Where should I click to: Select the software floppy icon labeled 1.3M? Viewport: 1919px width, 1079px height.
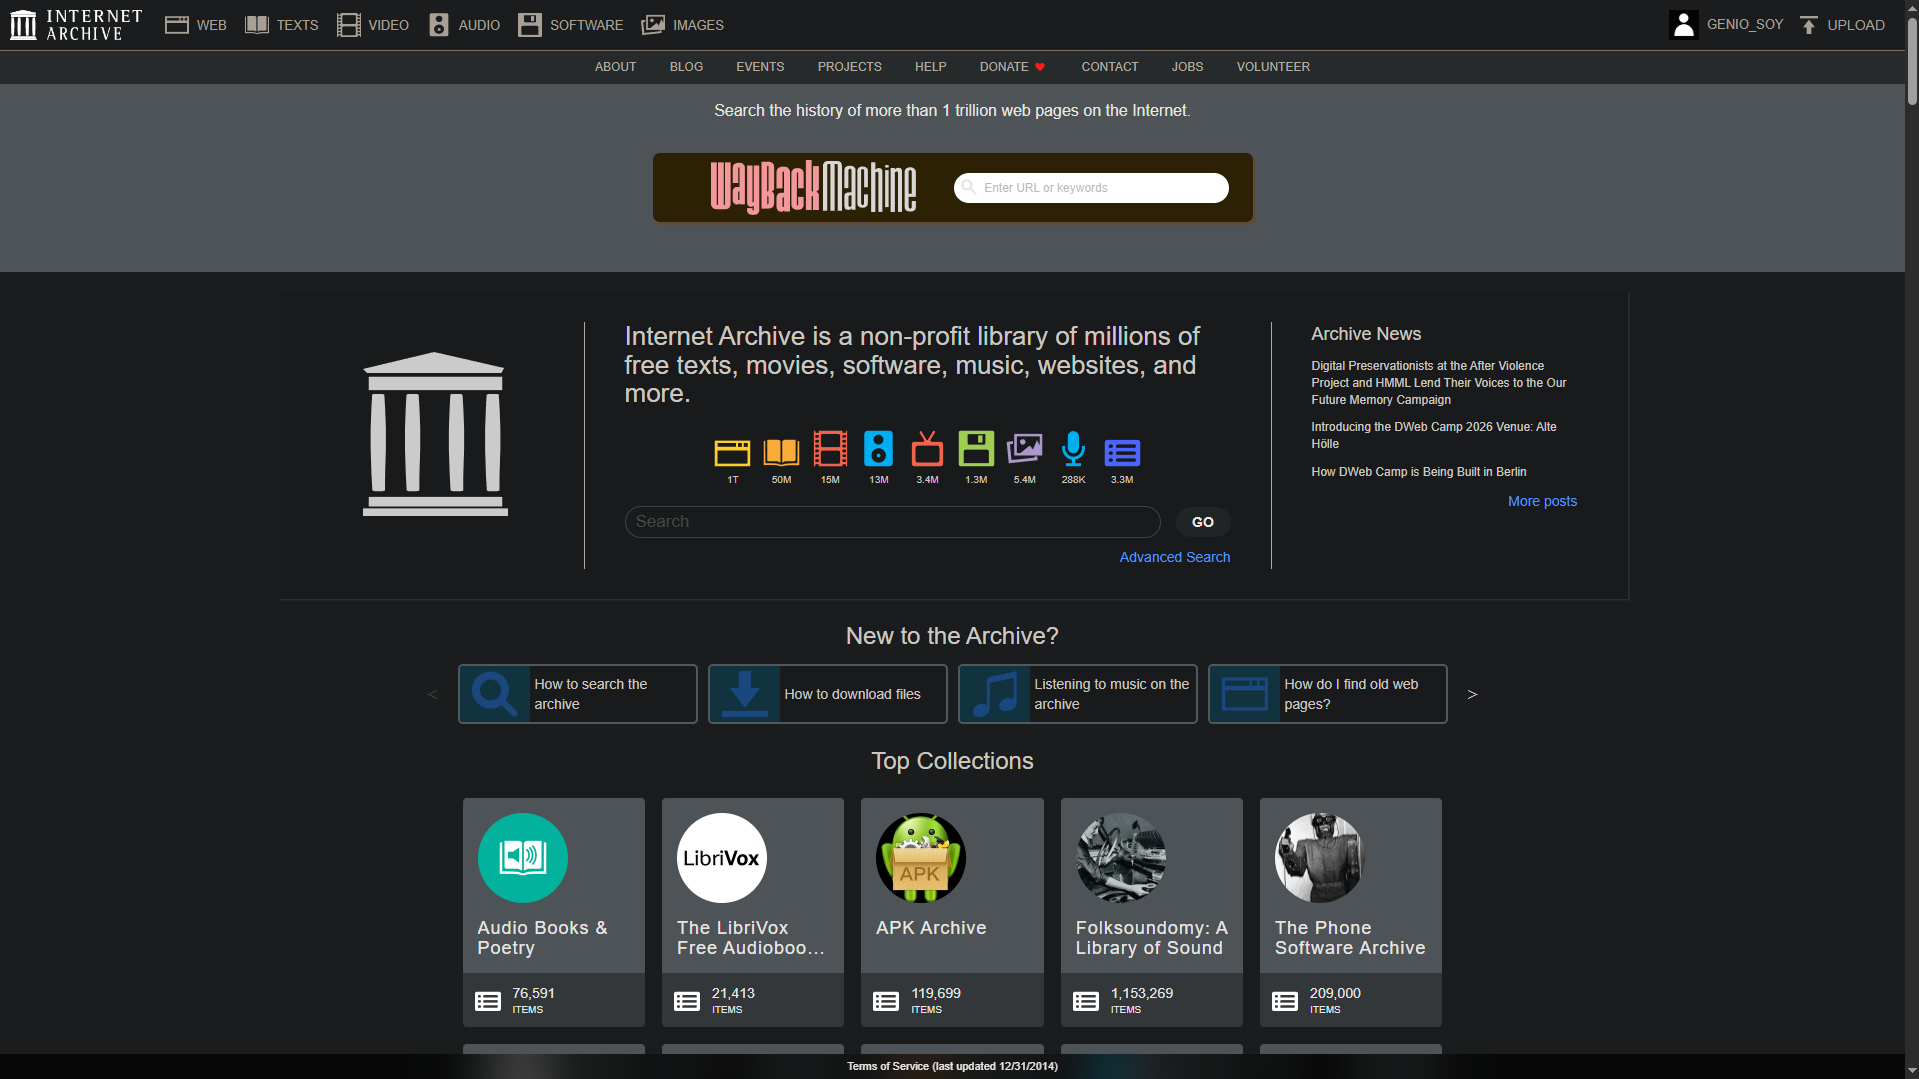point(976,450)
